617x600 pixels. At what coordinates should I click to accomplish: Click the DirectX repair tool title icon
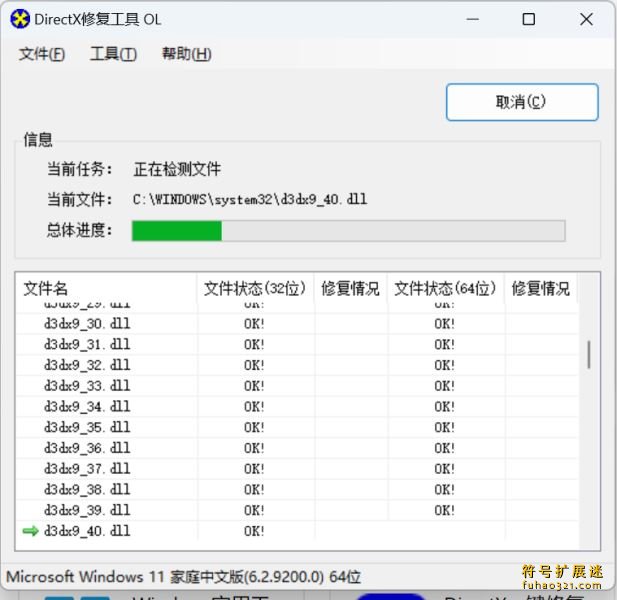tap(20, 19)
